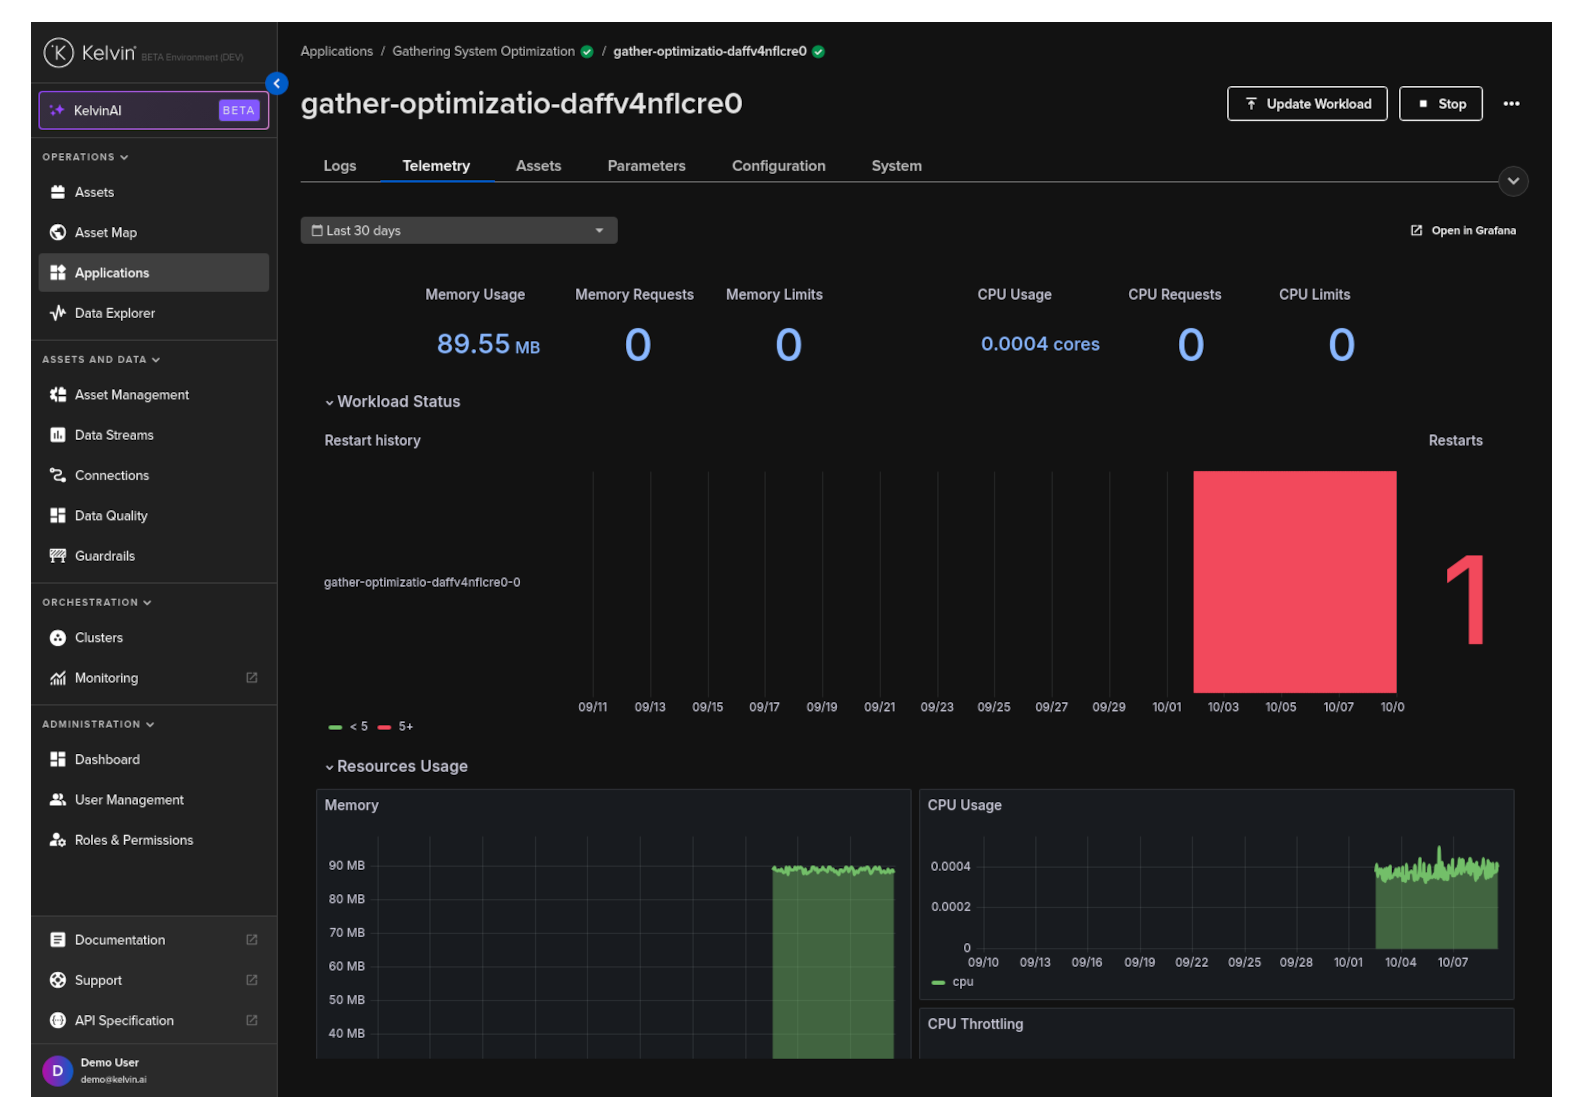Open the Last 30 days dropdown

459,231
